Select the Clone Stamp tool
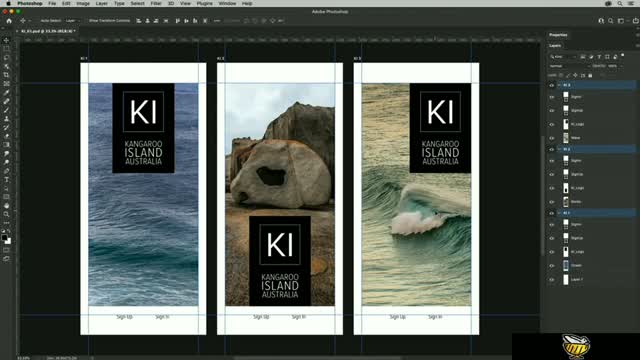The width and height of the screenshot is (640, 360). [6, 119]
